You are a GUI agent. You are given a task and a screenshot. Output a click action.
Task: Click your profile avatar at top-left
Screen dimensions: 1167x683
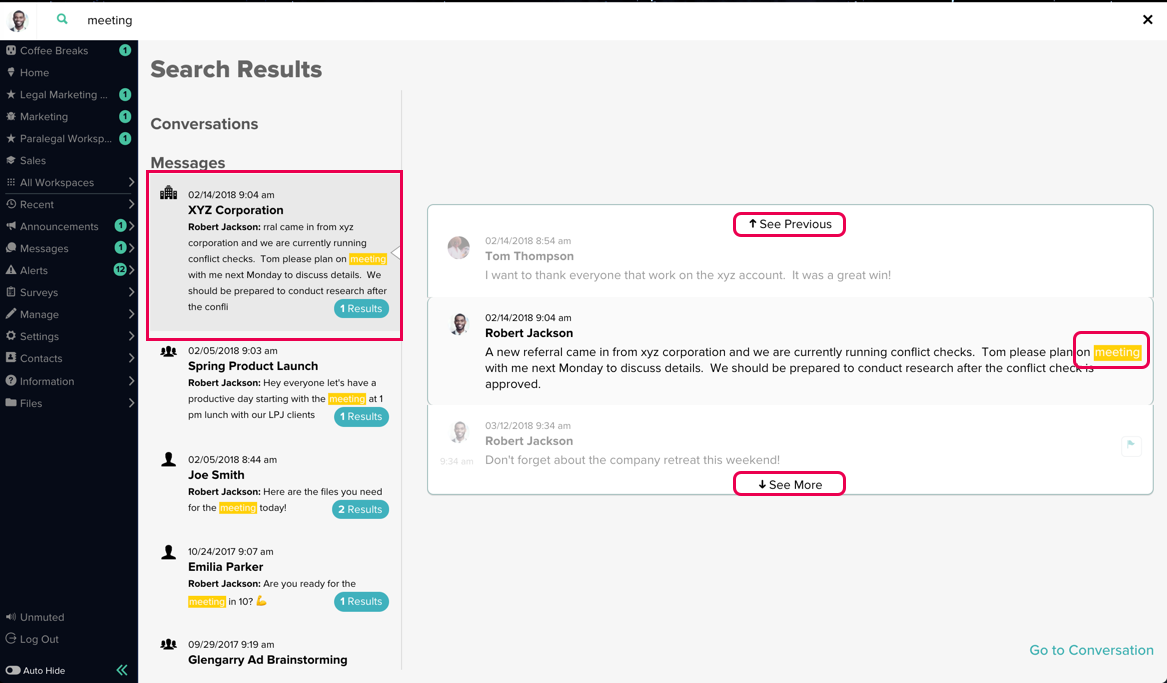[x=18, y=20]
